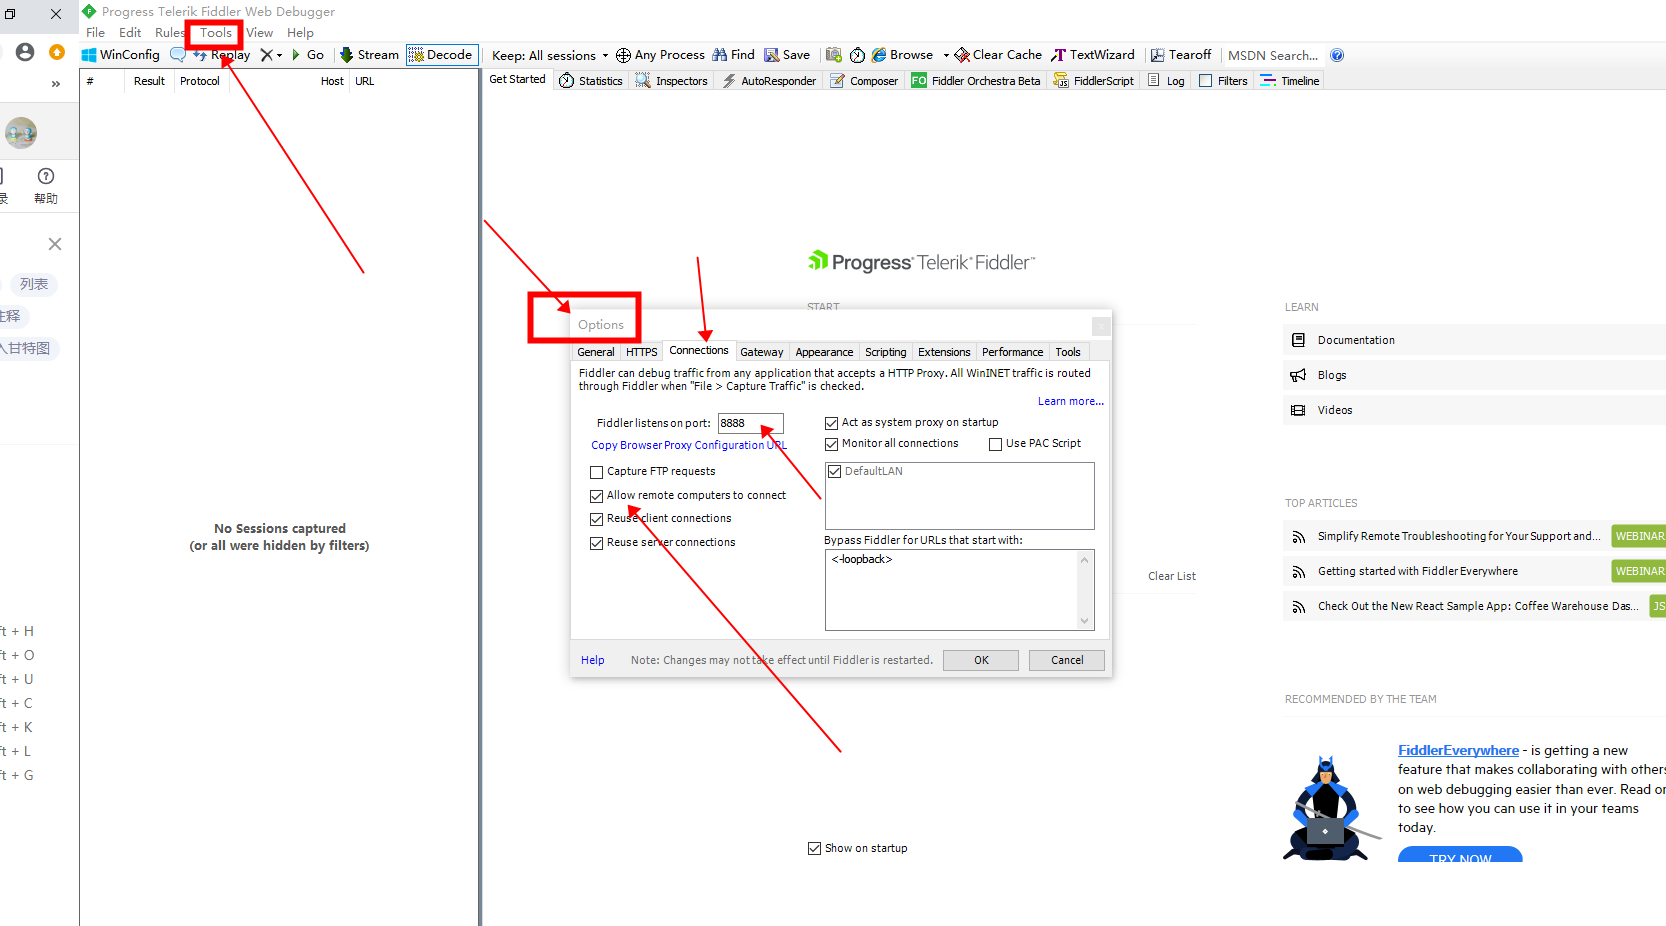Toggle Stream mode in toolbar
1666x926 pixels.
[x=369, y=55]
